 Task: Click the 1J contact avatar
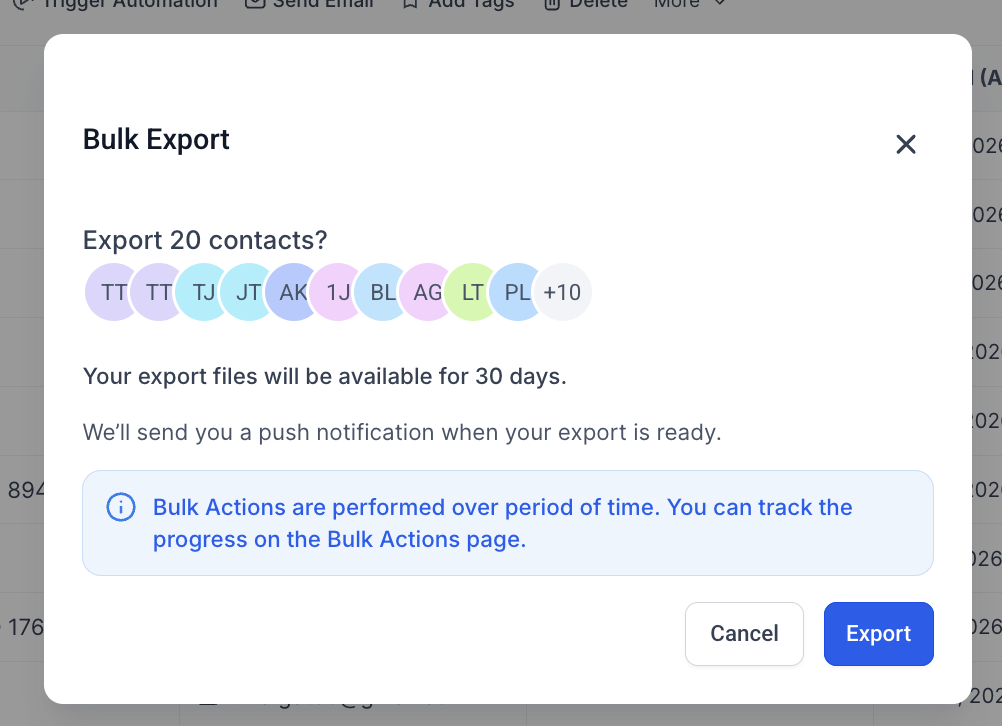[337, 292]
